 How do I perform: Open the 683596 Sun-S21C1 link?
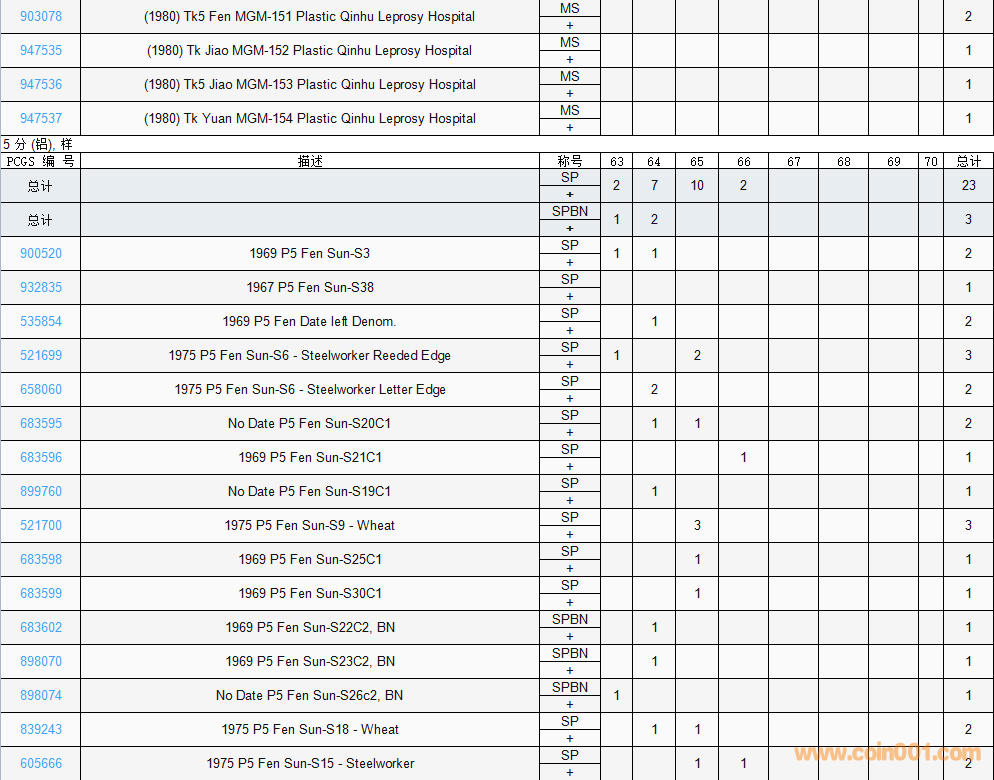tap(41, 458)
